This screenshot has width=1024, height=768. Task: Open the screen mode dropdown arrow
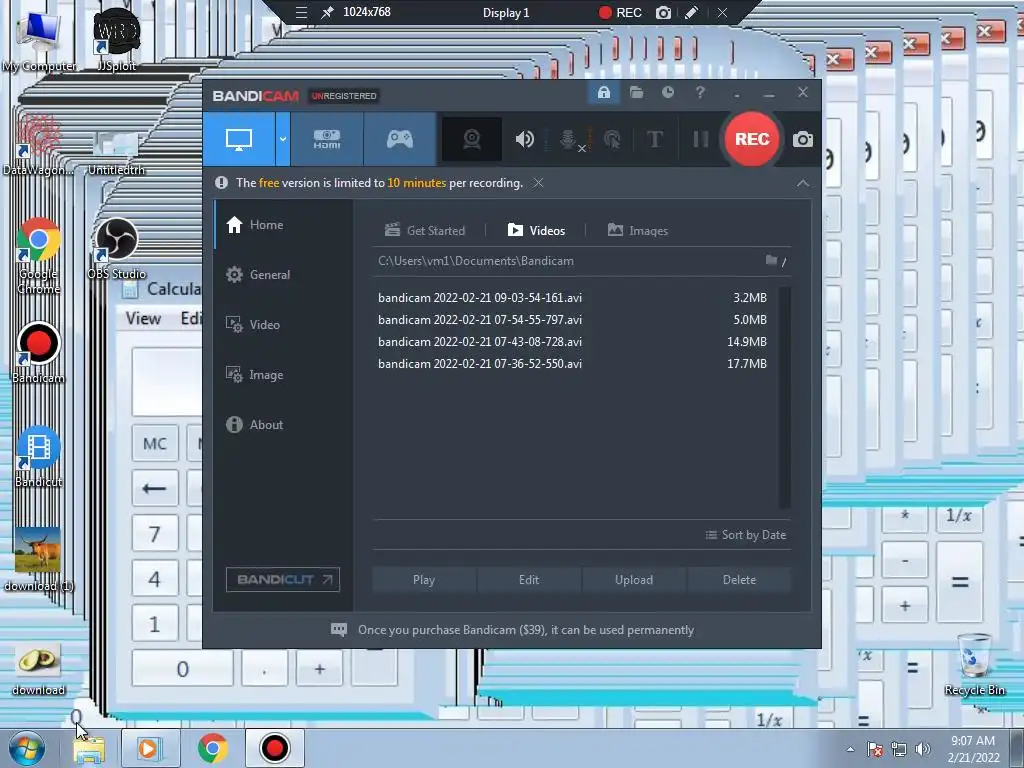coord(283,139)
